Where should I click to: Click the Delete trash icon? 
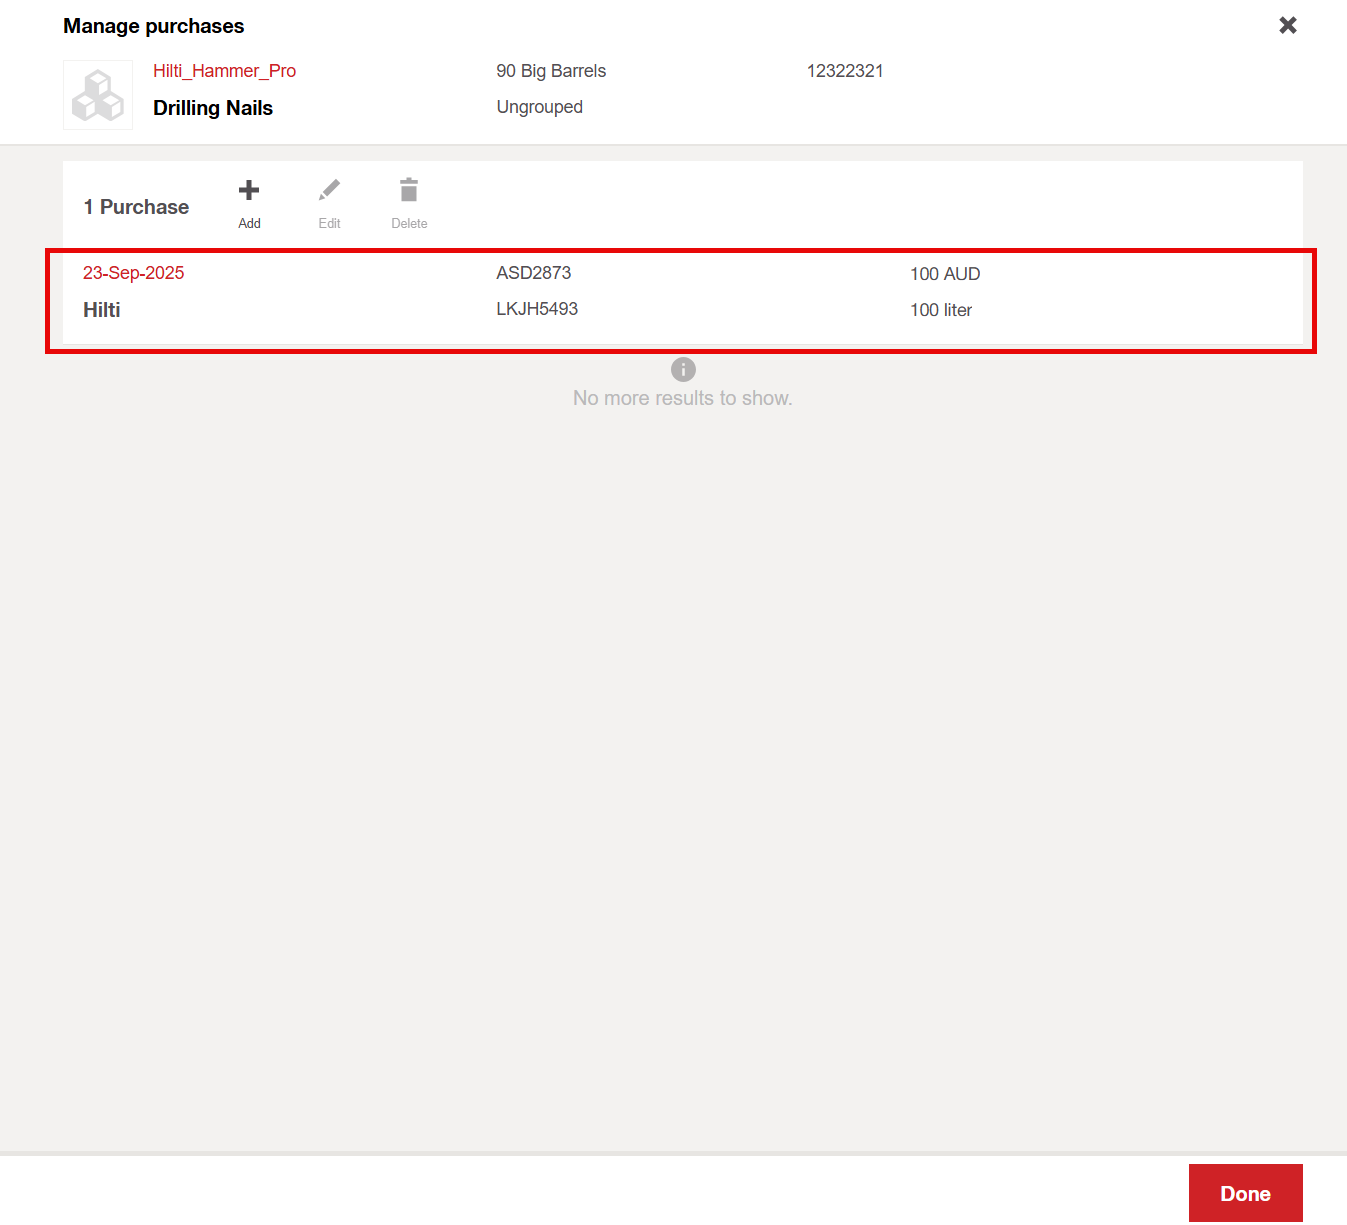coord(409,191)
